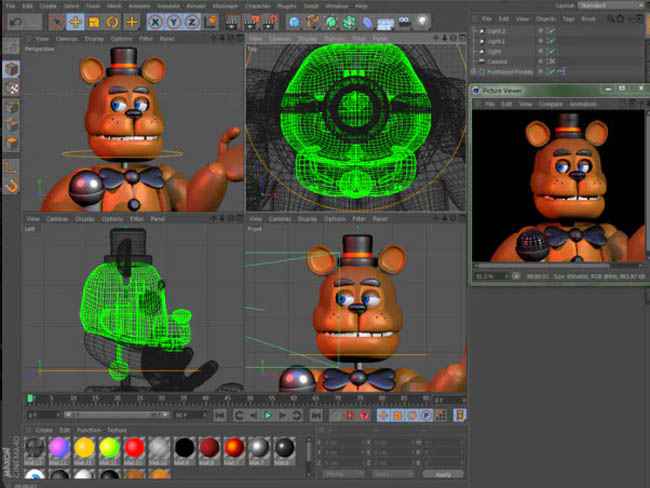This screenshot has height=488, width=650.
Task: Open the spline pen tool icon
Action: pos(313,22)
